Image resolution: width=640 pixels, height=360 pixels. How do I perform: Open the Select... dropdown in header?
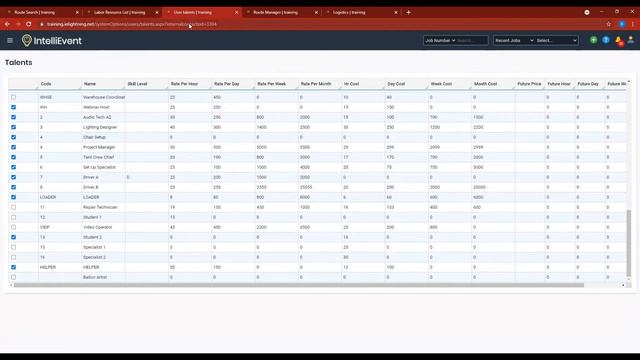tap(556, 40)
